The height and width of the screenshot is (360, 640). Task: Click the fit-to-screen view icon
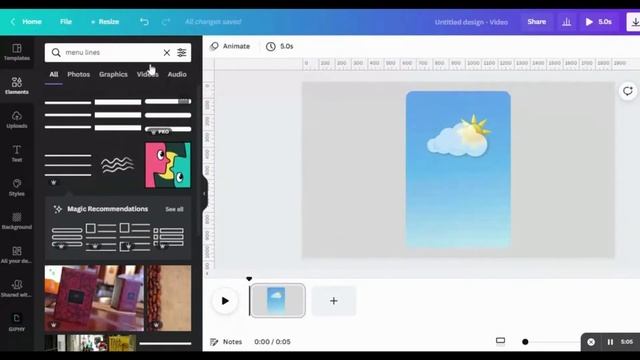point(500,341)
